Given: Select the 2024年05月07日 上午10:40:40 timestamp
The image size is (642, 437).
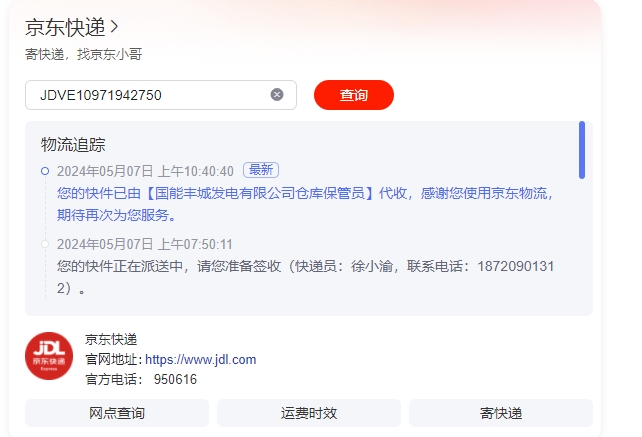Looking at the screenshot, I should [x=145, y=171].
